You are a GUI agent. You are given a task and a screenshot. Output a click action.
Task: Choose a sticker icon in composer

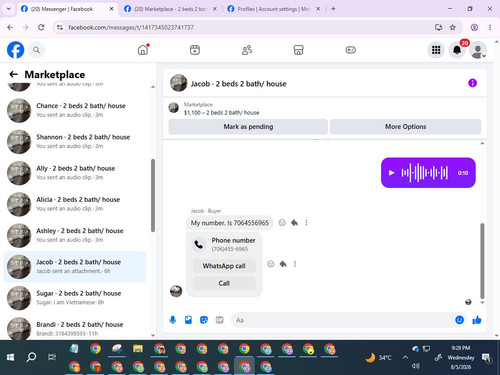tap(204, 320)
